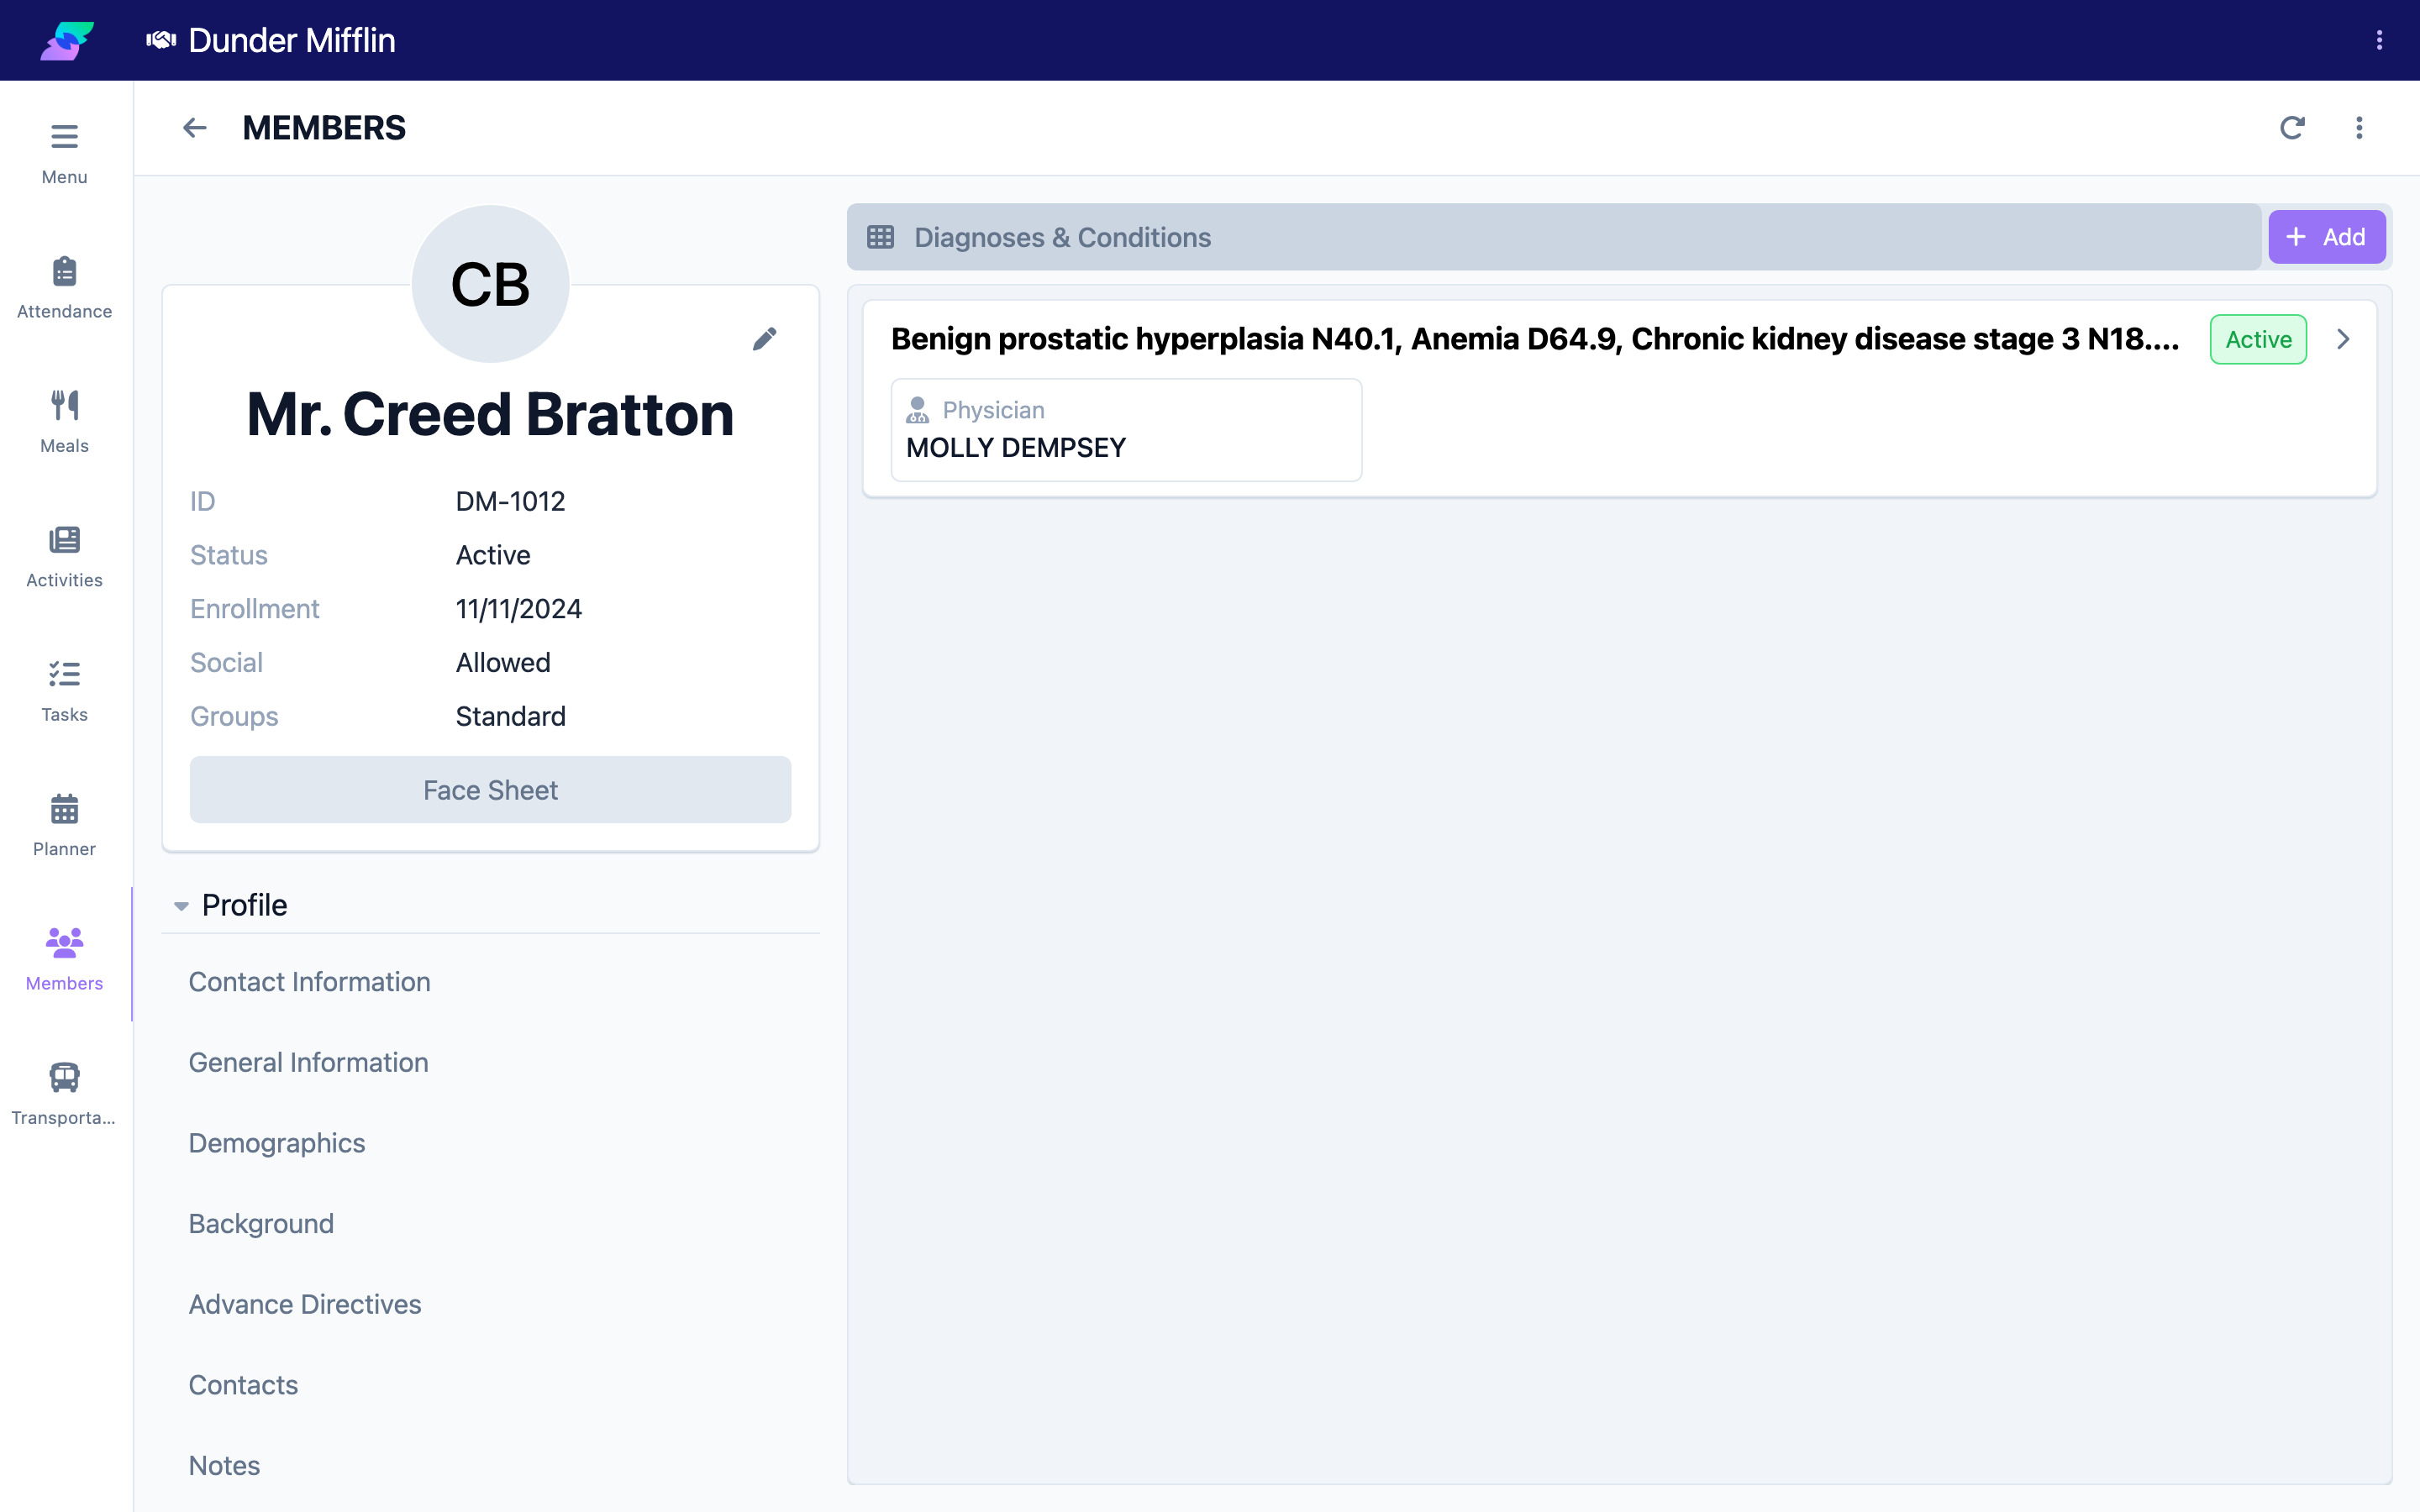Open the MEMBERS header kebab menu
The width and height of the screenshot is (2420, 1512).
(2359, 128)
